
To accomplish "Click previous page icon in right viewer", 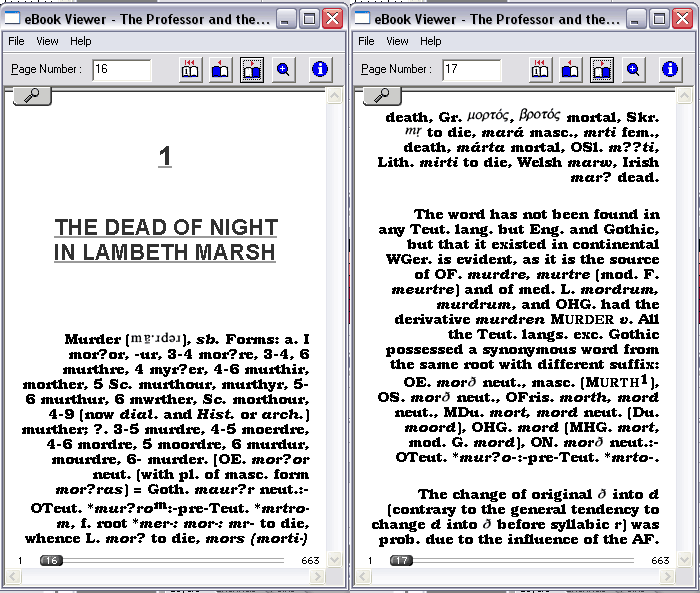I will click(571, 69).
